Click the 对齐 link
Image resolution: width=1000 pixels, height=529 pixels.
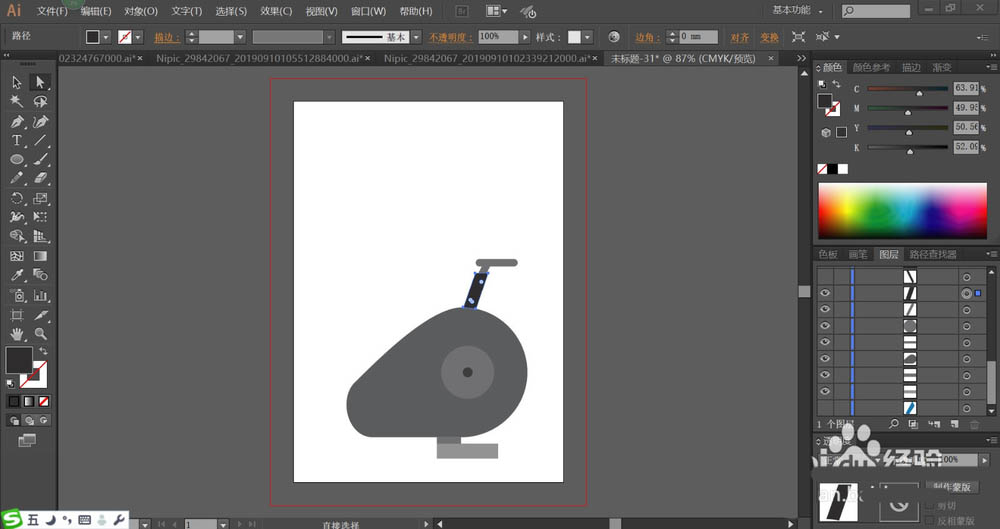740,38
